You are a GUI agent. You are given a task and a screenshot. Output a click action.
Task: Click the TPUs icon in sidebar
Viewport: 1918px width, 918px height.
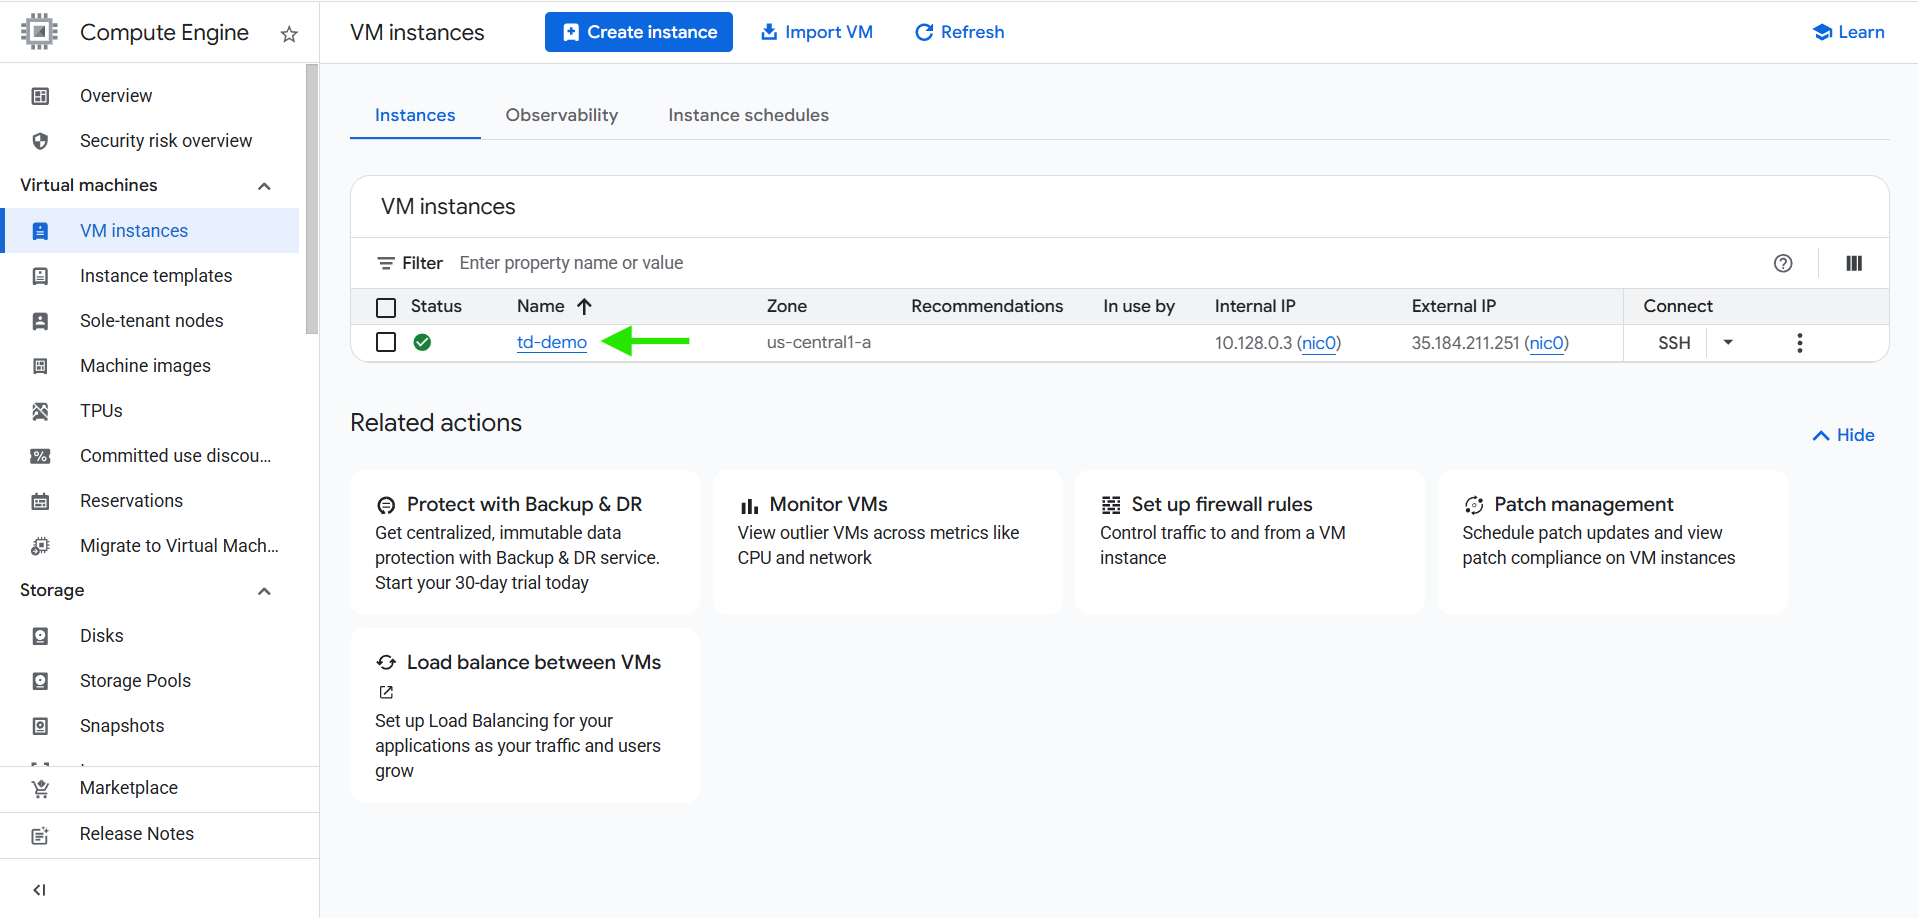point(40,411)
